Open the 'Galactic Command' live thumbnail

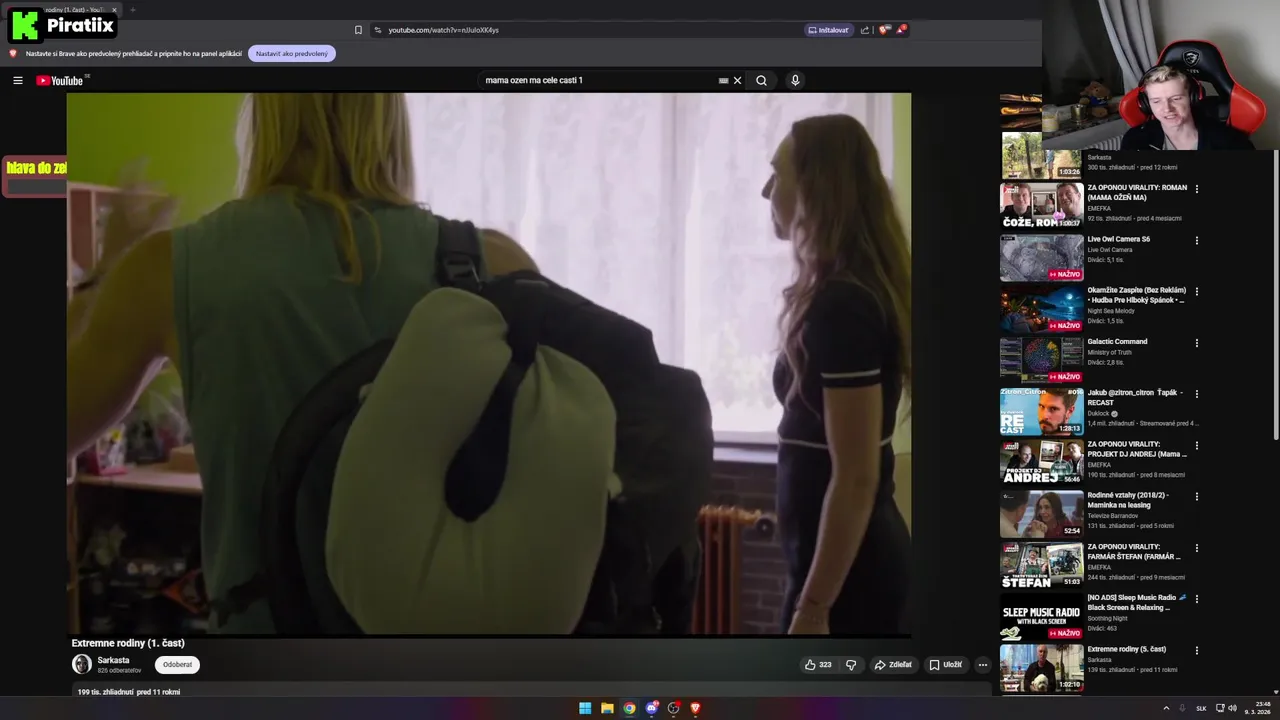click(x=1042, y=360)
